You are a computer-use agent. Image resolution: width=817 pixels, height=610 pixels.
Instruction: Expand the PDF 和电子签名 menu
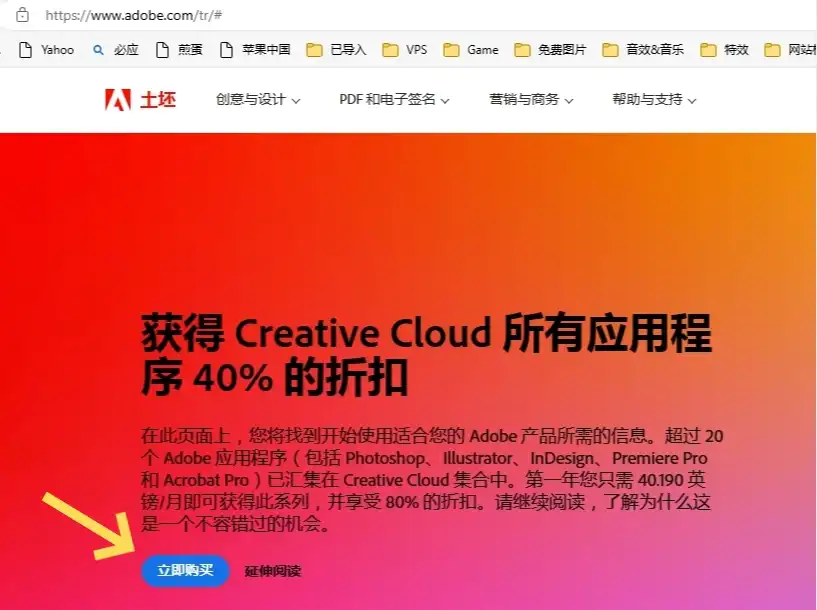pyautogui.click(x=394, y=99)
